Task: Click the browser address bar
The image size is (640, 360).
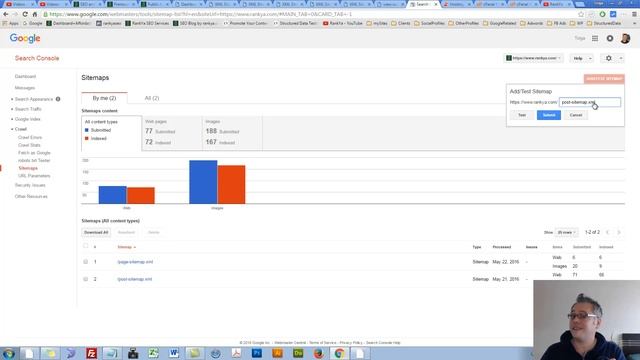Action: [310, 14]
